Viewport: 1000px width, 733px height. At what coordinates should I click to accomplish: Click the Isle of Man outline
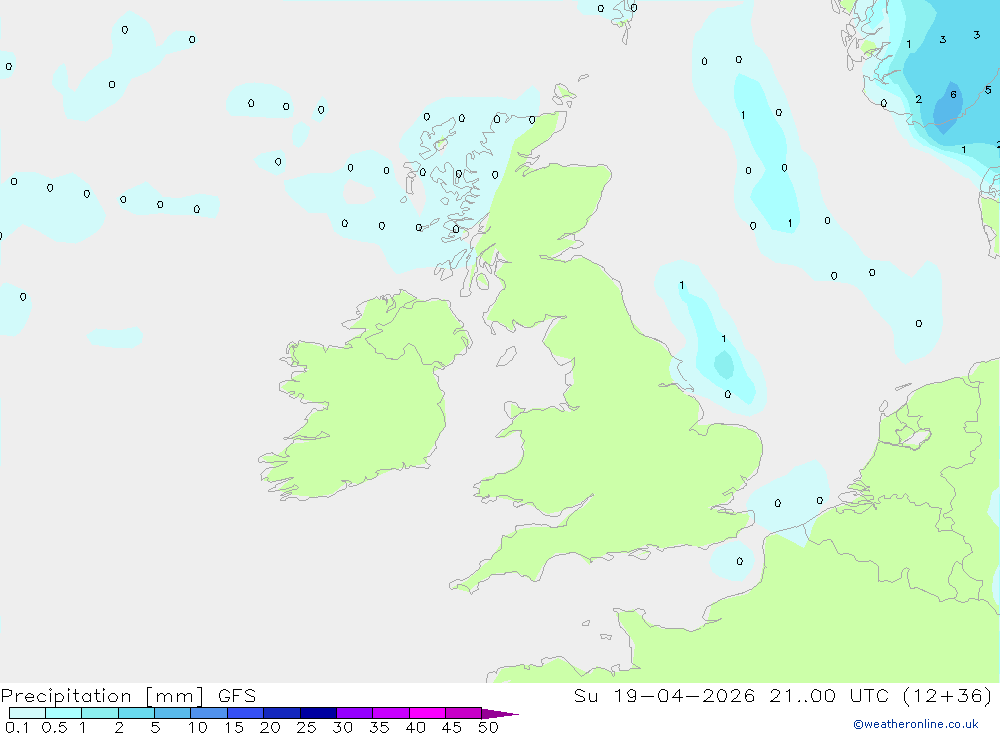point(506,356)
